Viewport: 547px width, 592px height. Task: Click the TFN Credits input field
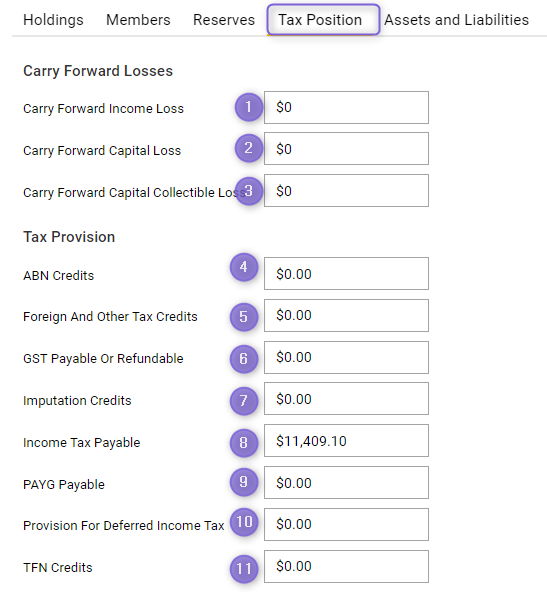346,566
